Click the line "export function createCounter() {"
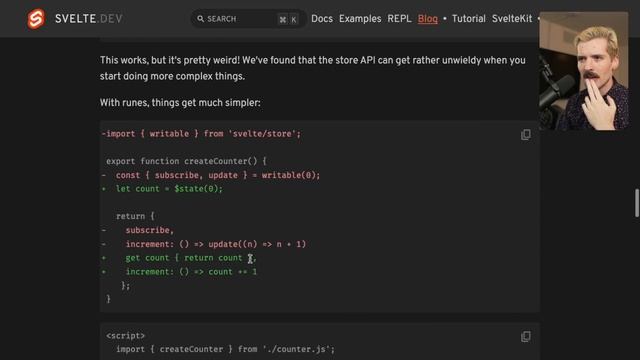 (186, 161)
